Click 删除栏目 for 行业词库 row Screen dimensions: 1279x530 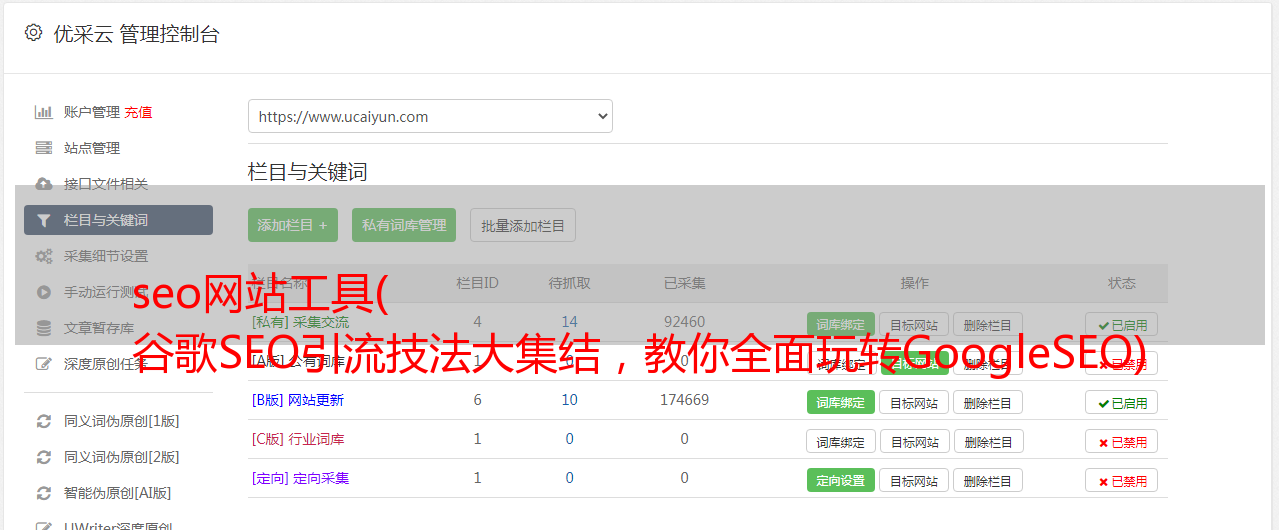click(988, 441)
